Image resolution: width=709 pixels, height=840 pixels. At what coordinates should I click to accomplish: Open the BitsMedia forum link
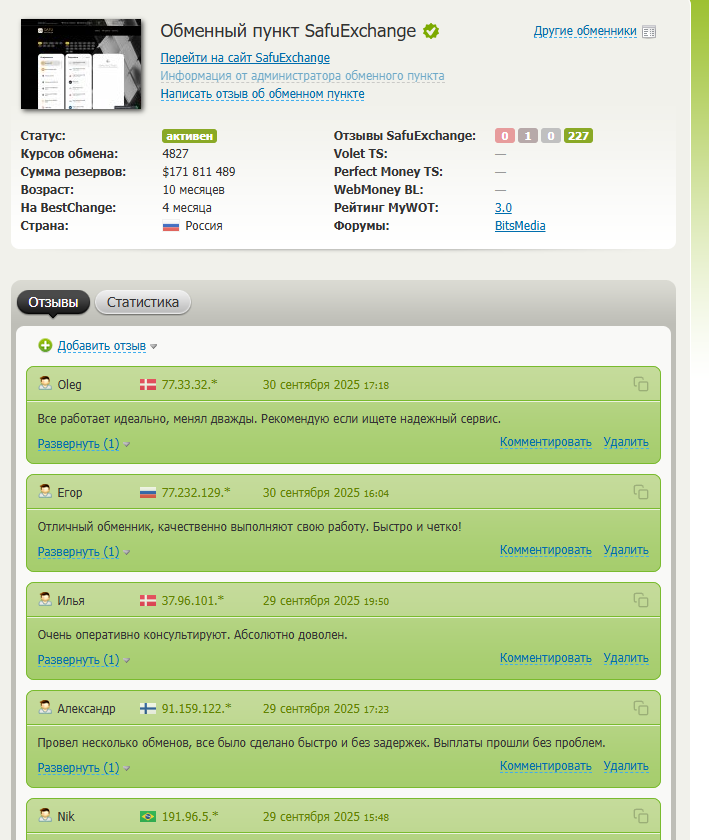pos(520,226)
